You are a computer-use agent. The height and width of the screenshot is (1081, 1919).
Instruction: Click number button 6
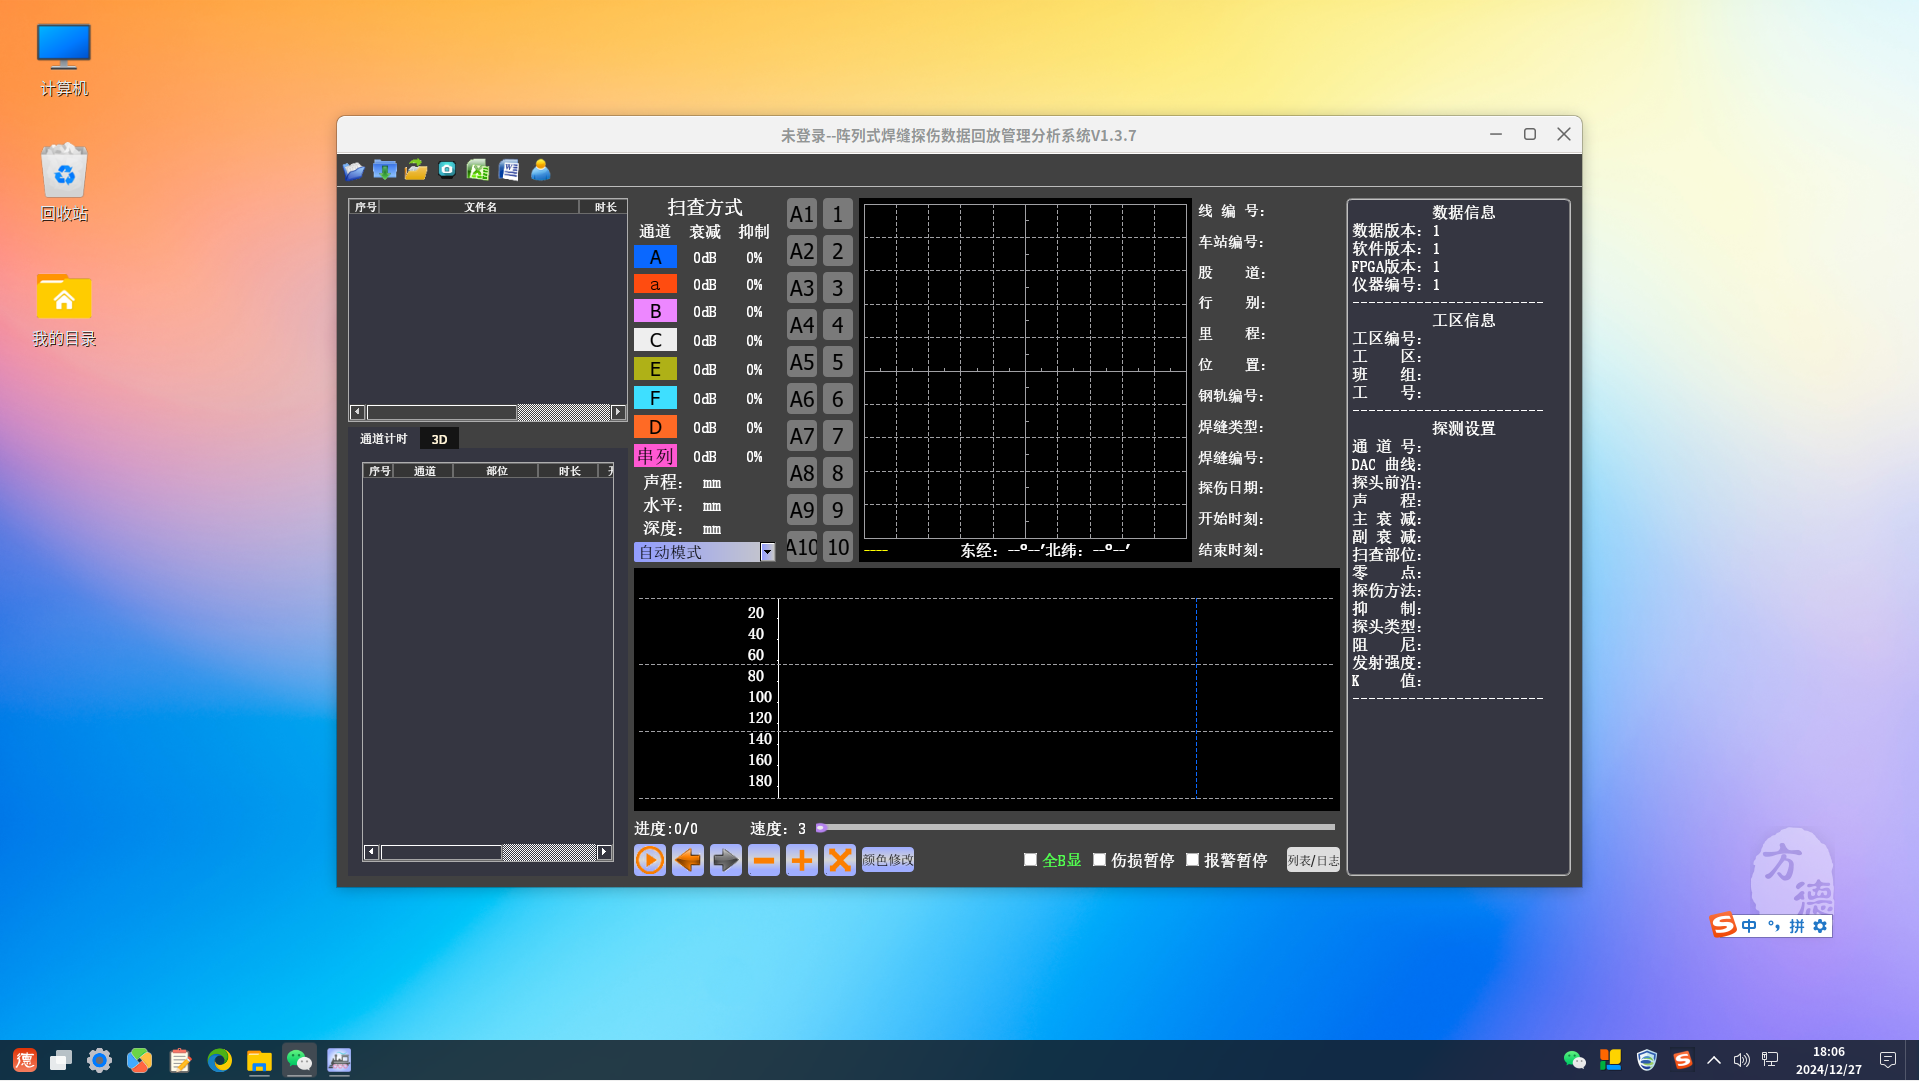click(838, 399)
